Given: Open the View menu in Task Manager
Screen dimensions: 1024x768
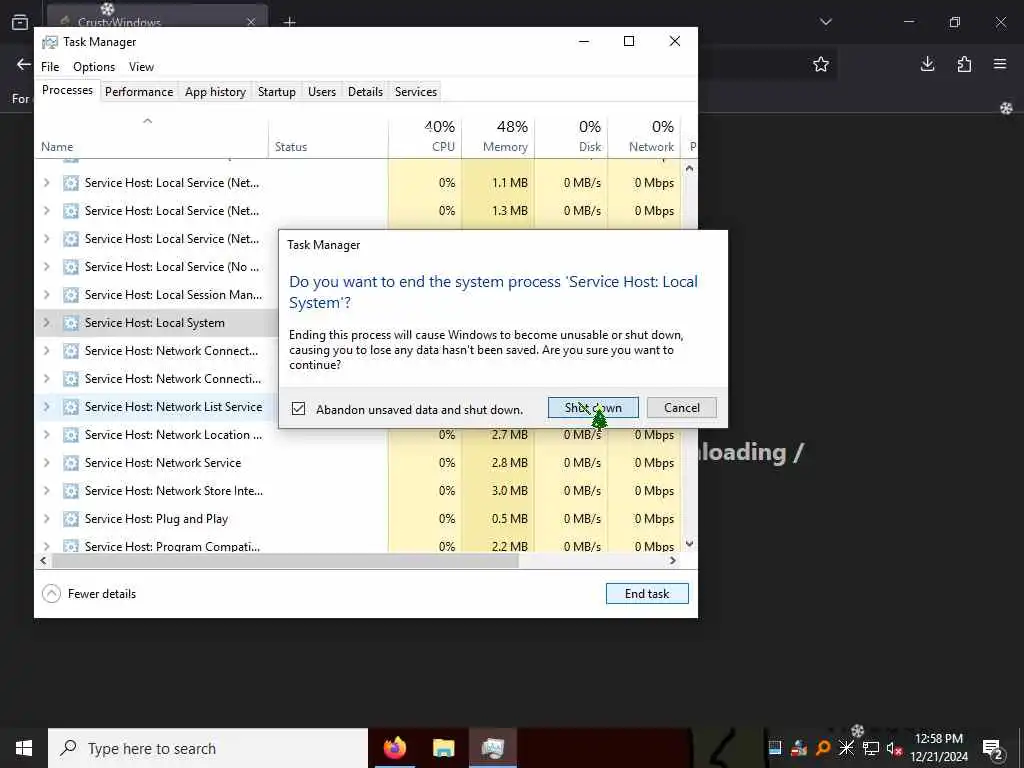Looking at the screenshot, I should point(141,67).
